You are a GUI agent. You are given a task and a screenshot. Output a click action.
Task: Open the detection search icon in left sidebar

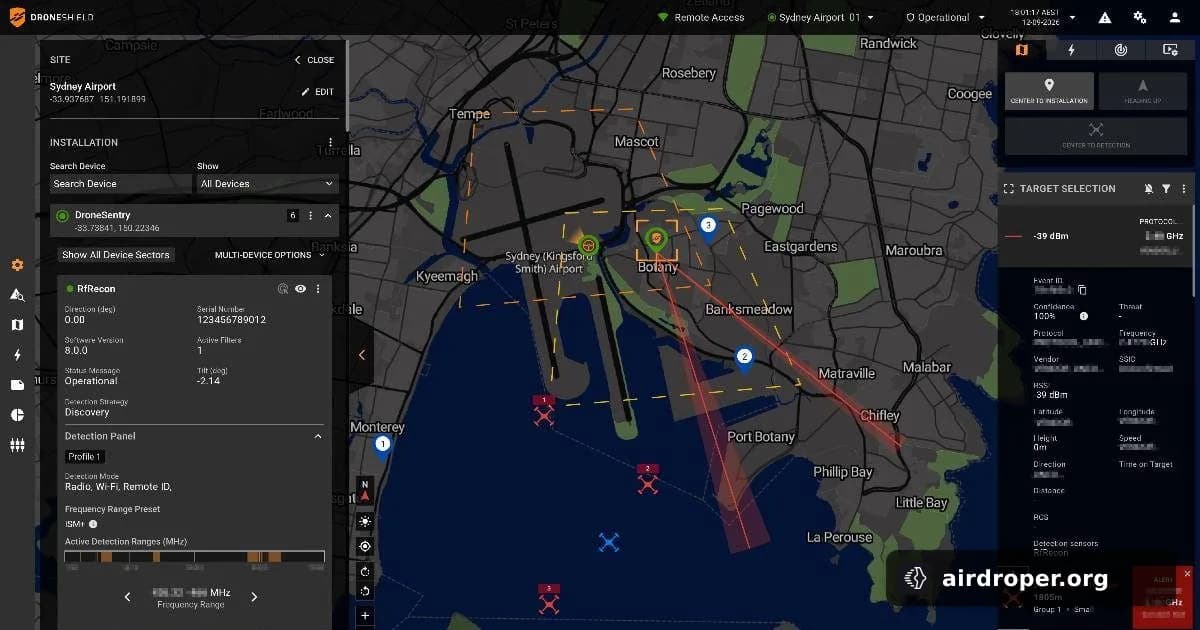17,295
